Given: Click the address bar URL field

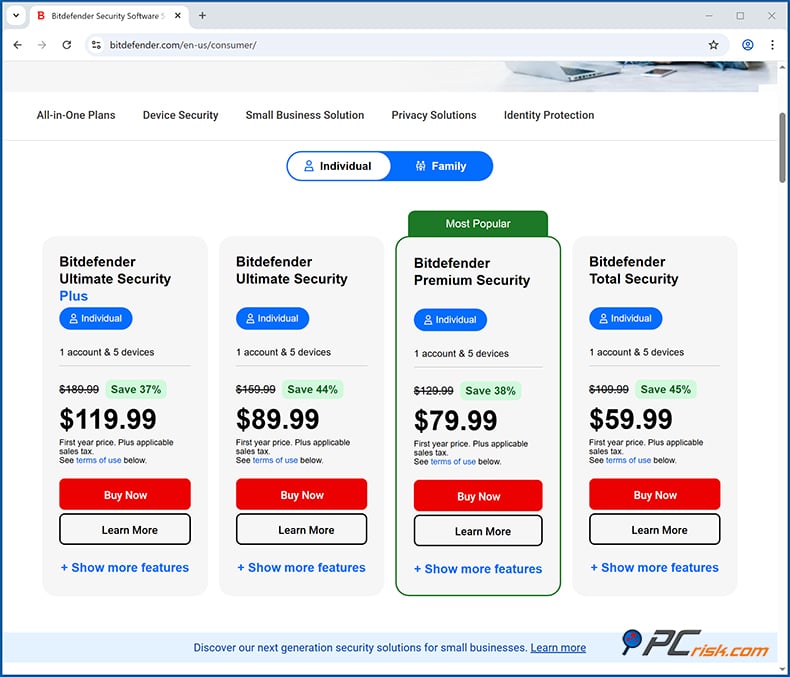Looking at the screenshot, I should (x=406, y=45).
